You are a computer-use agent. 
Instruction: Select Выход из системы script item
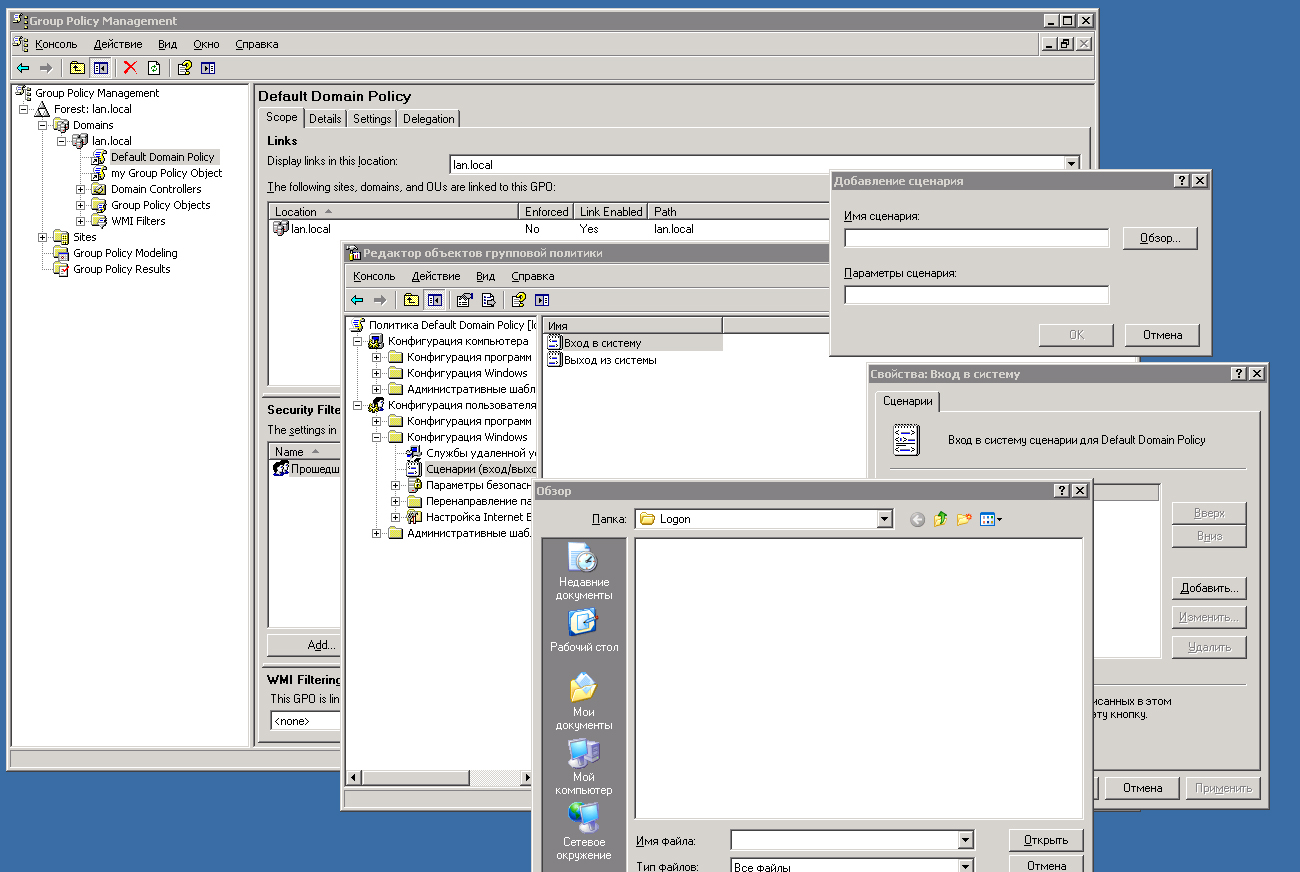point(602,360)
